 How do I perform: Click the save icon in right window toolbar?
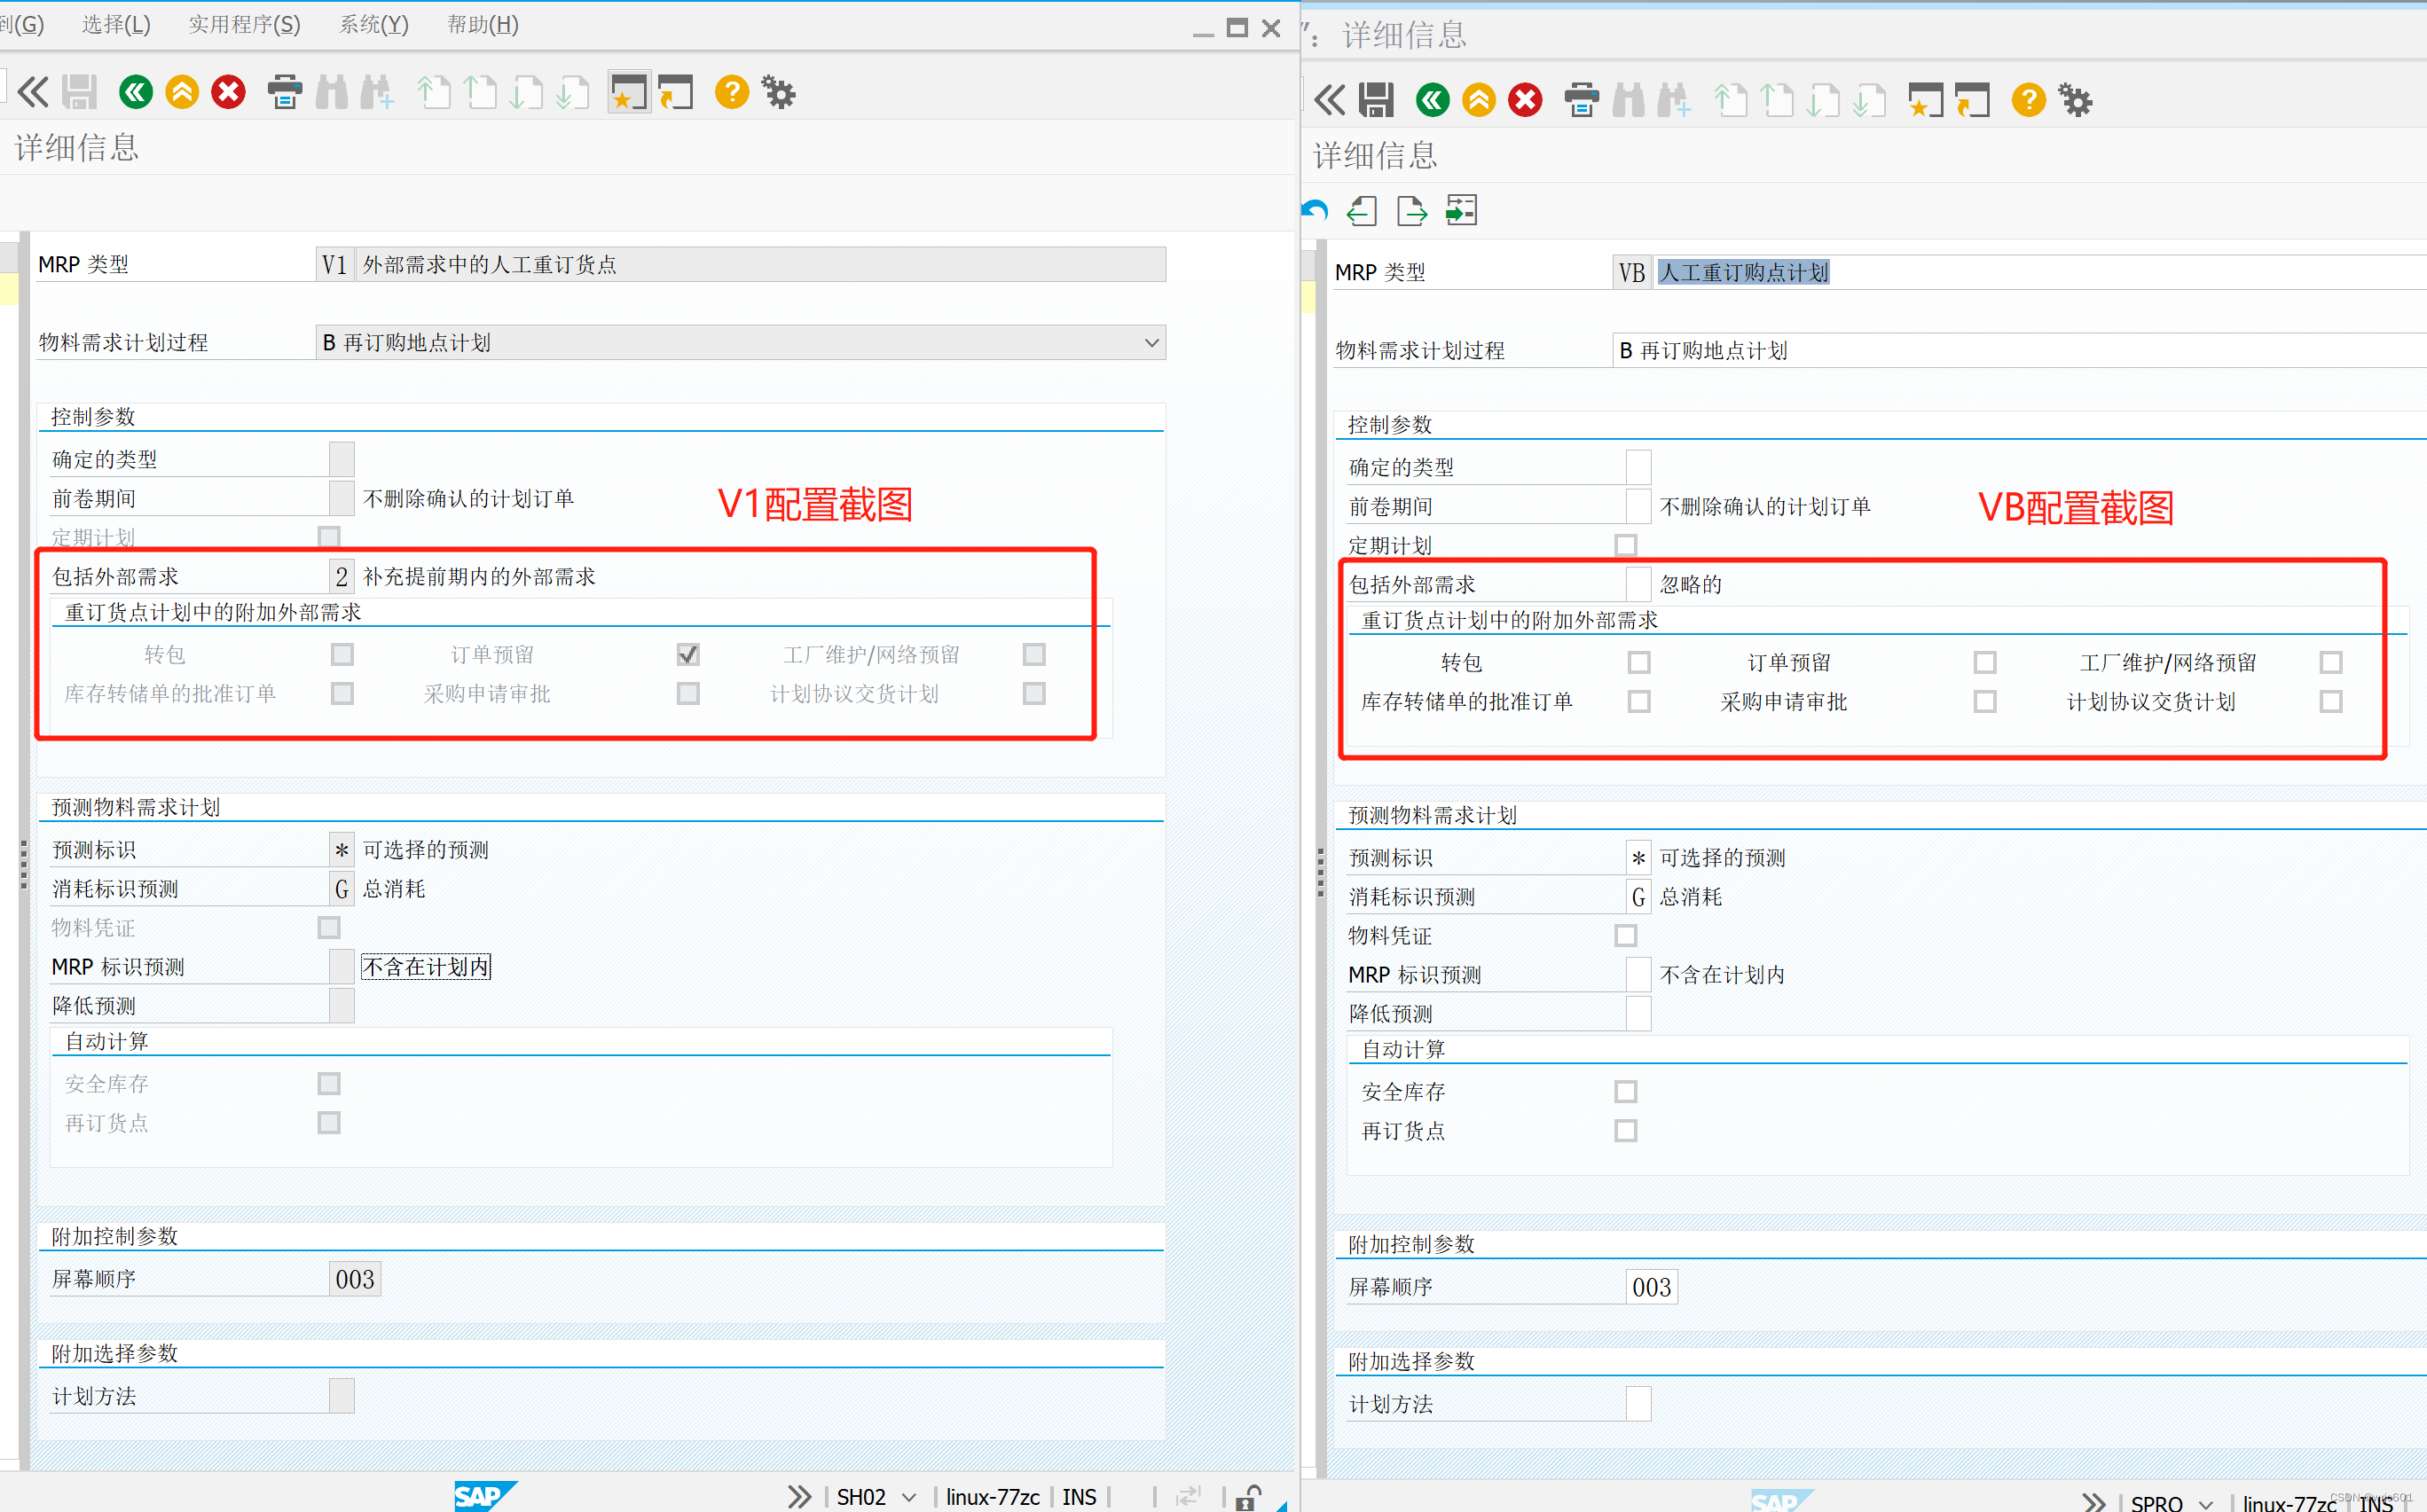(1376, 100)
